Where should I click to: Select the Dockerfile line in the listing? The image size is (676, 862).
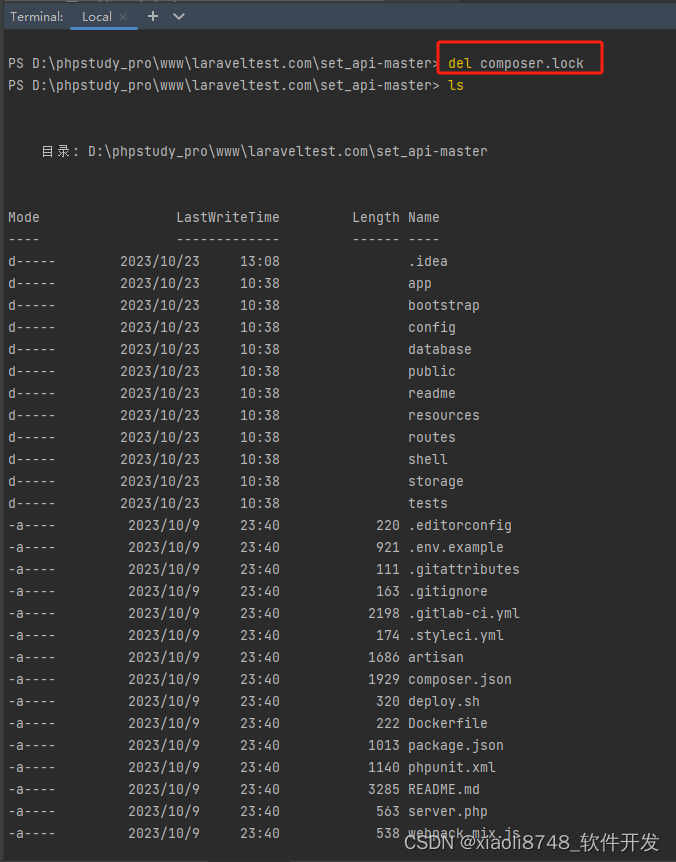click(x=447, y=723)
